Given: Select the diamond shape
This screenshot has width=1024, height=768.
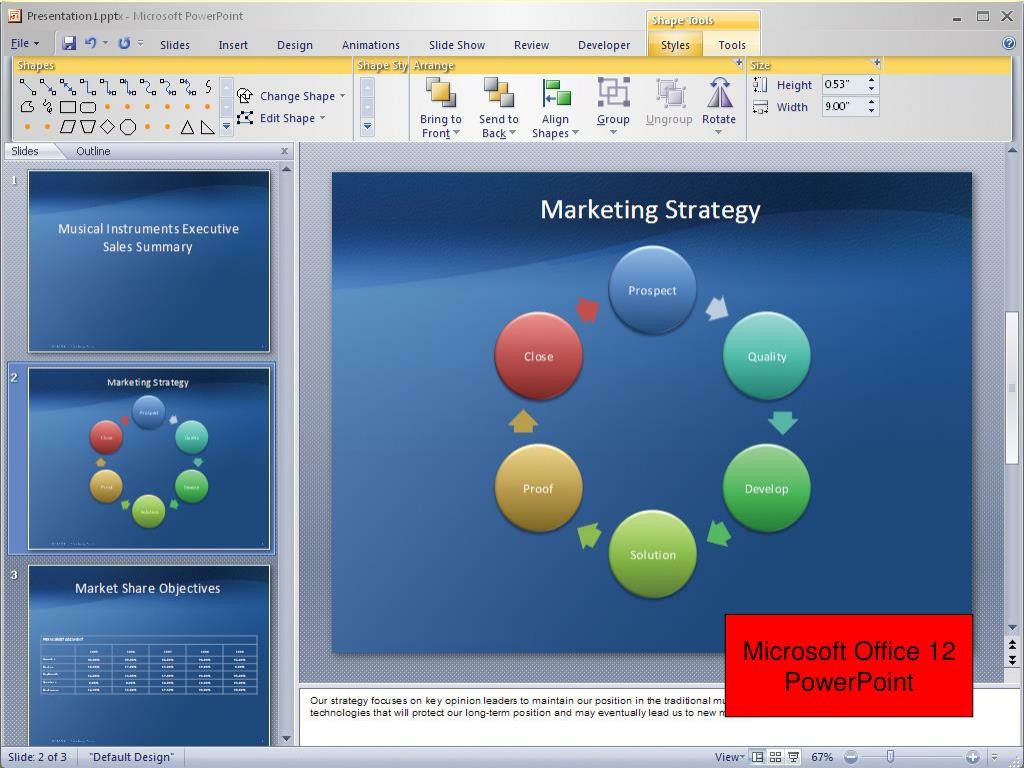Looking at the screenshot, I should (108, 127).
